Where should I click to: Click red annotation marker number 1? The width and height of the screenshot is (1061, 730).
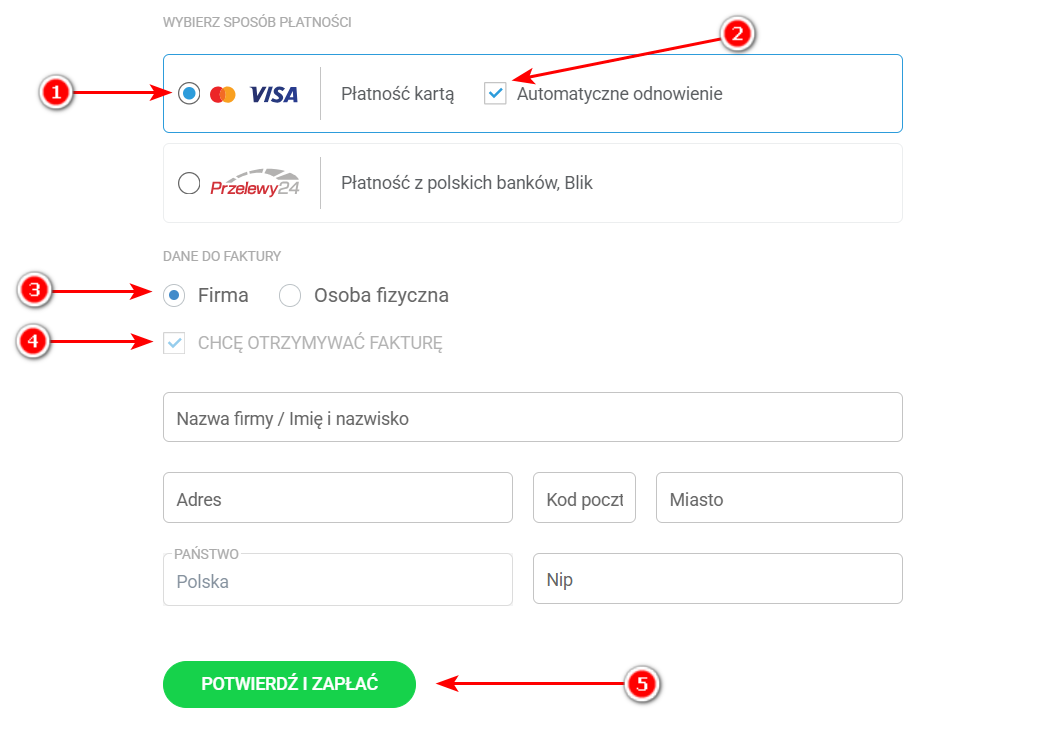click(56, 93)
